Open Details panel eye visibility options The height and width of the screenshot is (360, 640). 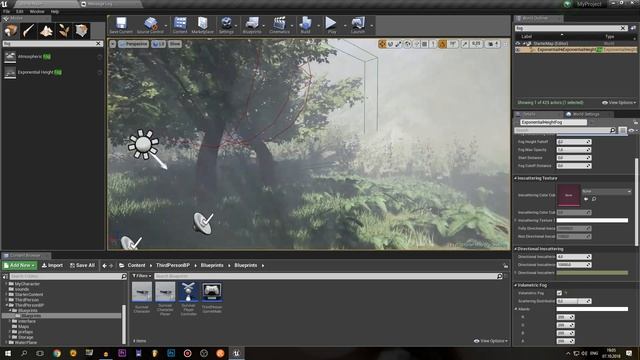point(632,130)
